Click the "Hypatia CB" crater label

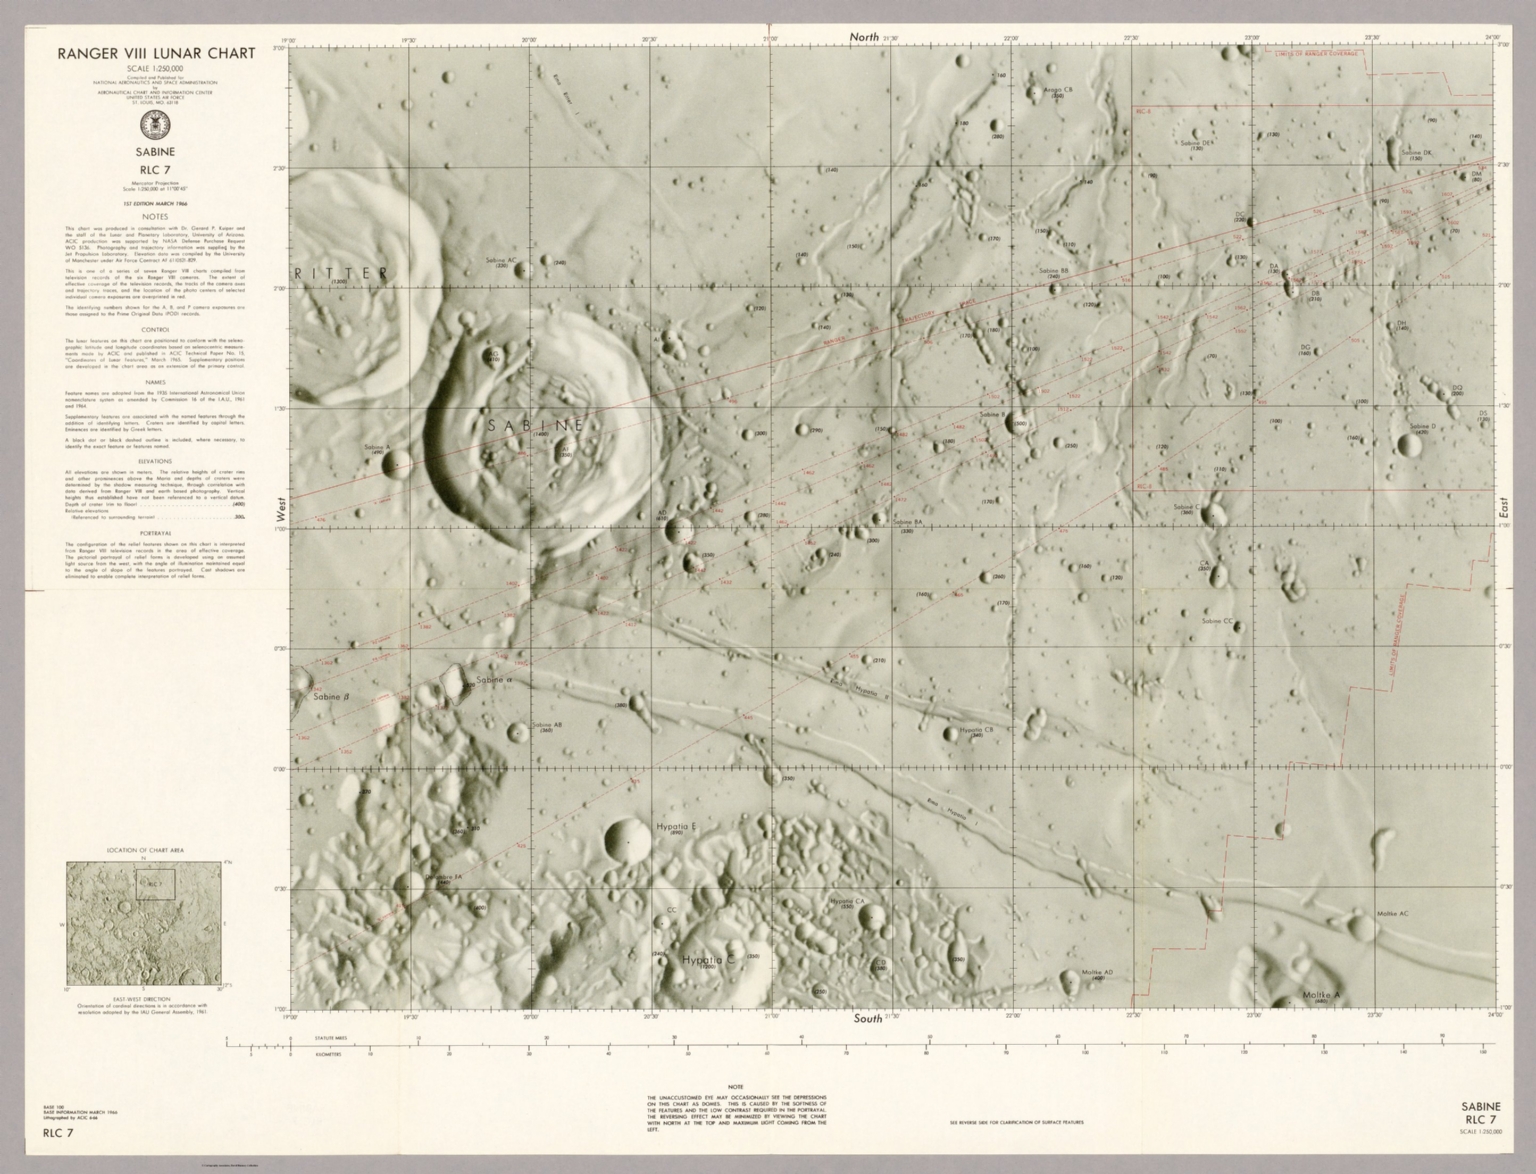976,730
